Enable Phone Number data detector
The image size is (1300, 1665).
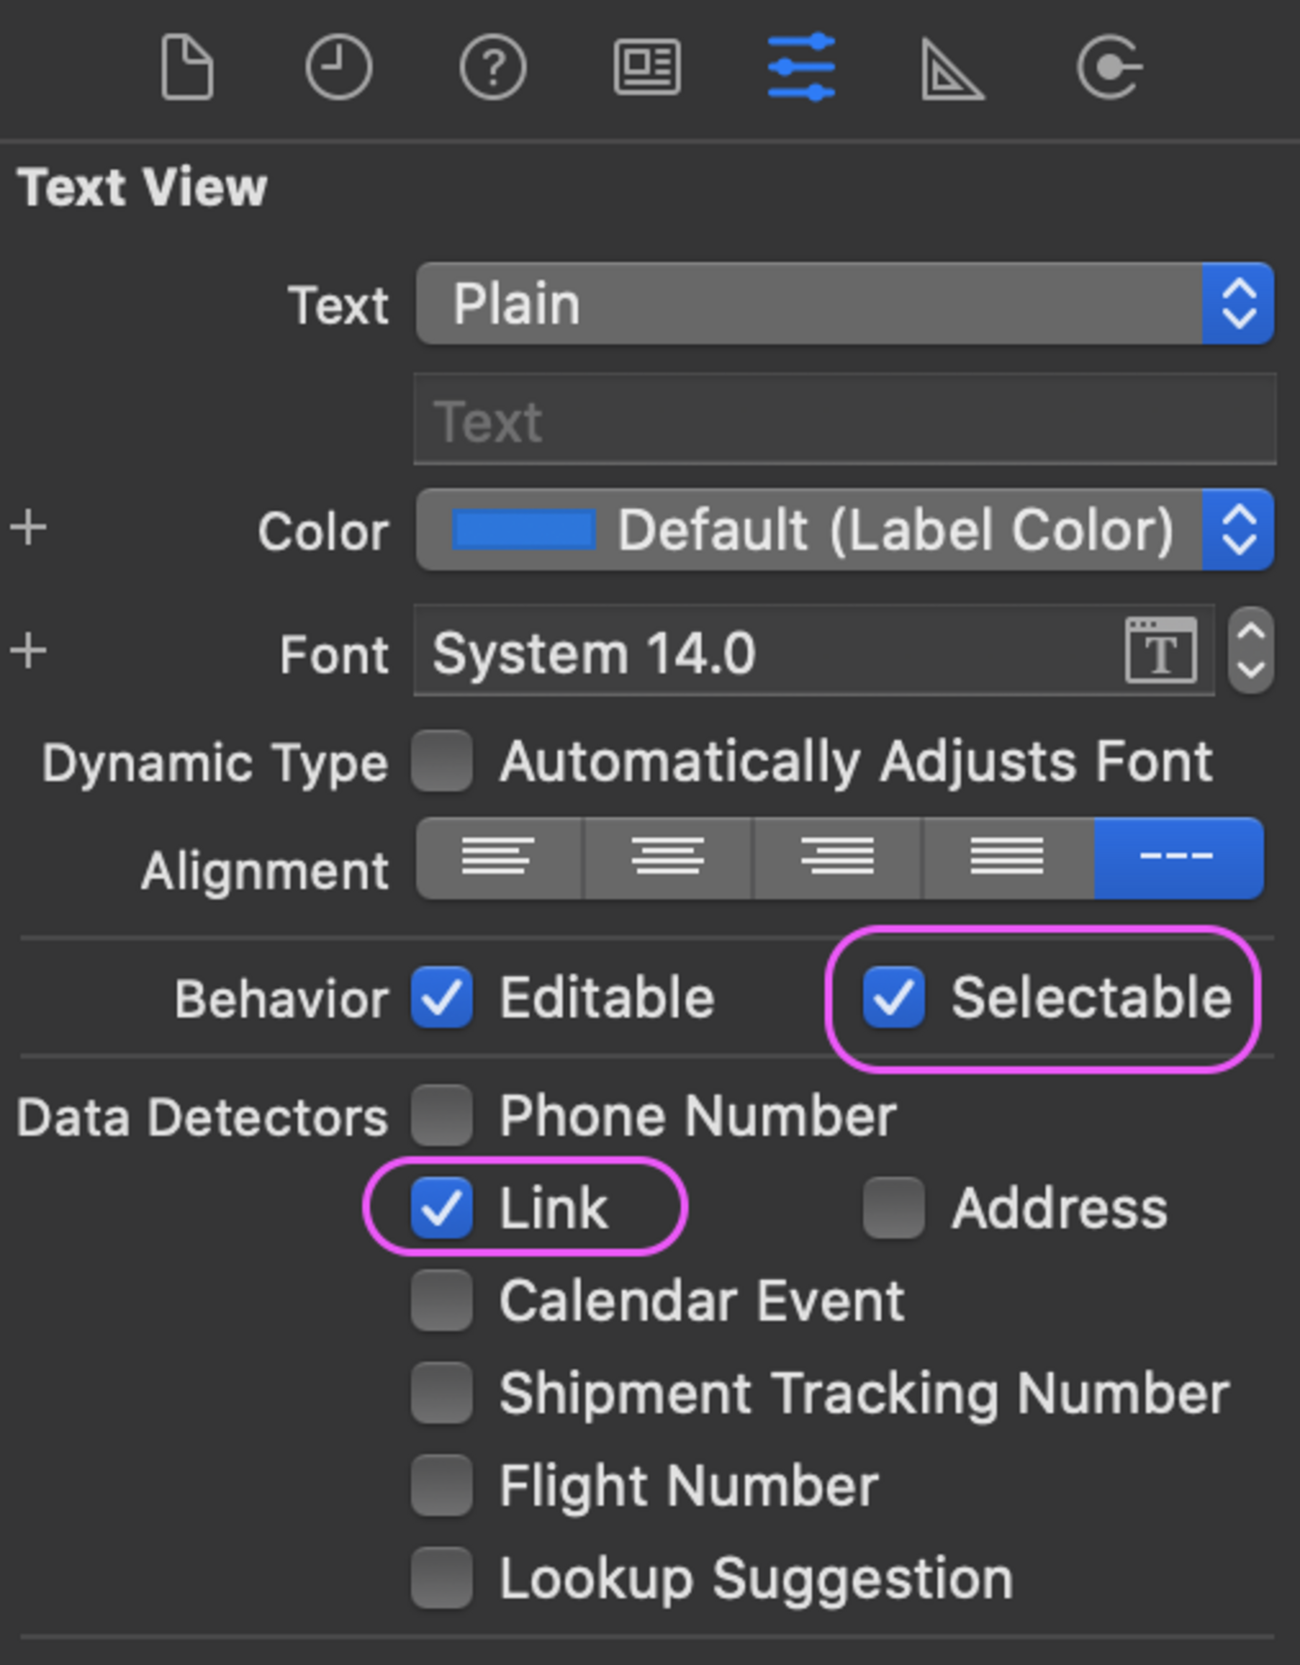442,1115
